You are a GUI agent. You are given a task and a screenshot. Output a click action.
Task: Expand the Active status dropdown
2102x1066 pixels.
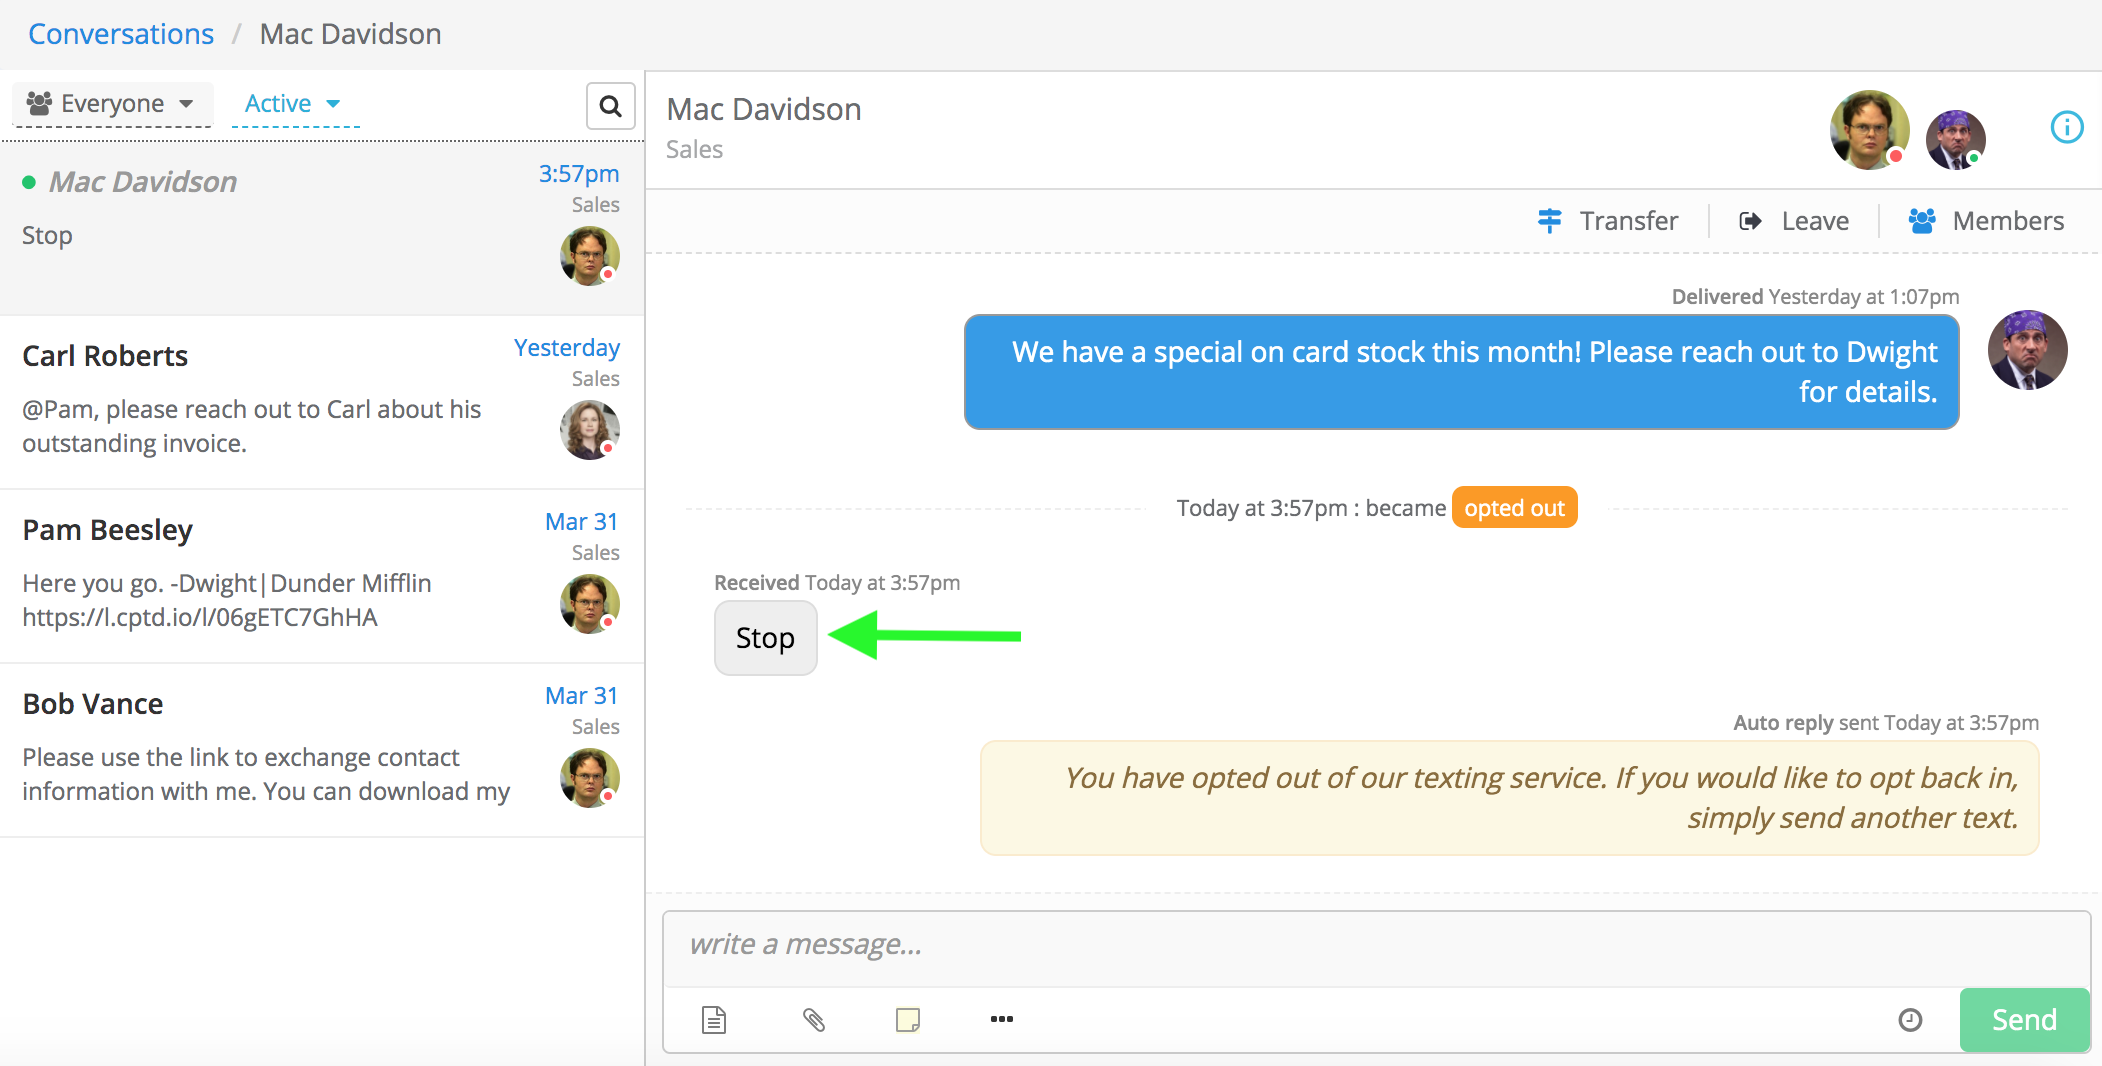(293, 104)
